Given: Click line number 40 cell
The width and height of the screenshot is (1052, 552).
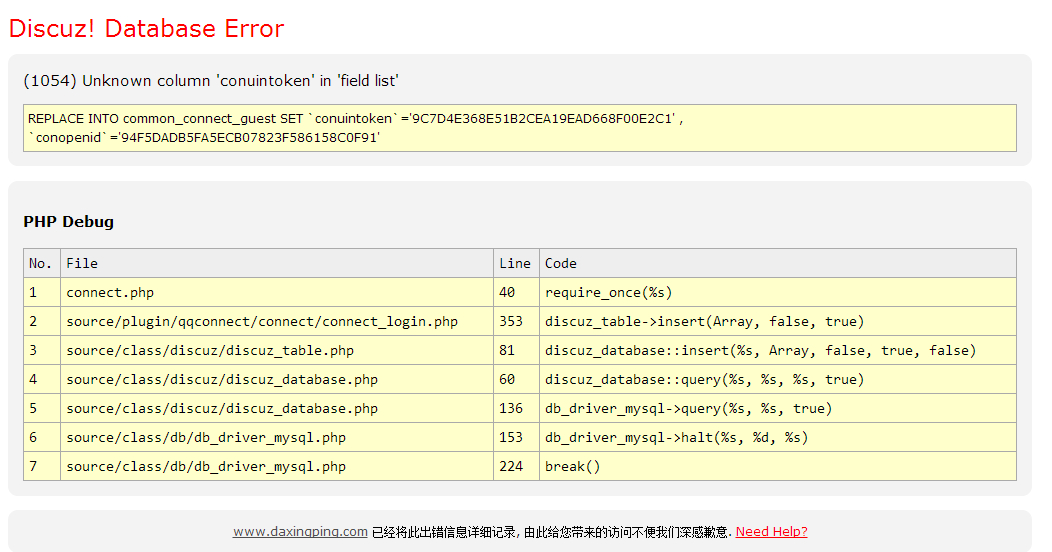Looking at the screenshot, I should [x=516, y=292].
